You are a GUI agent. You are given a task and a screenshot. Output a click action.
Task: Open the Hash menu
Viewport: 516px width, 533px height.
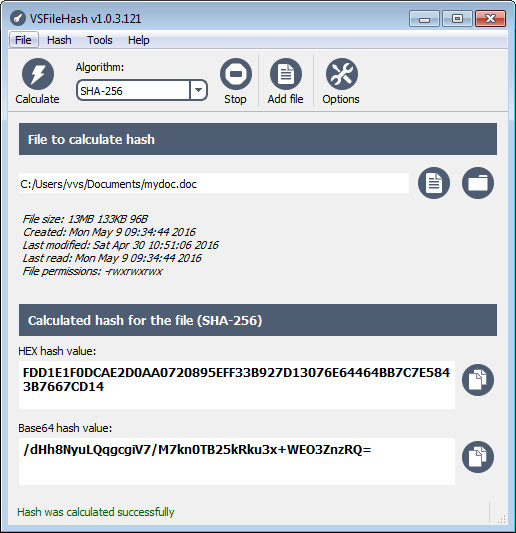tap(59, 40)
